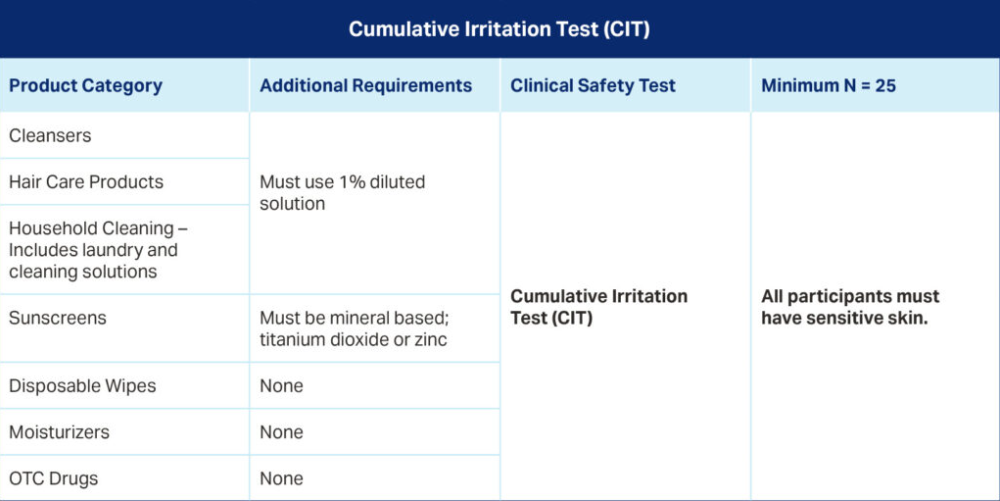Click the Hair Care Products cell
This screenshot has height=501, width=1000.
click(x=86, y=182)
